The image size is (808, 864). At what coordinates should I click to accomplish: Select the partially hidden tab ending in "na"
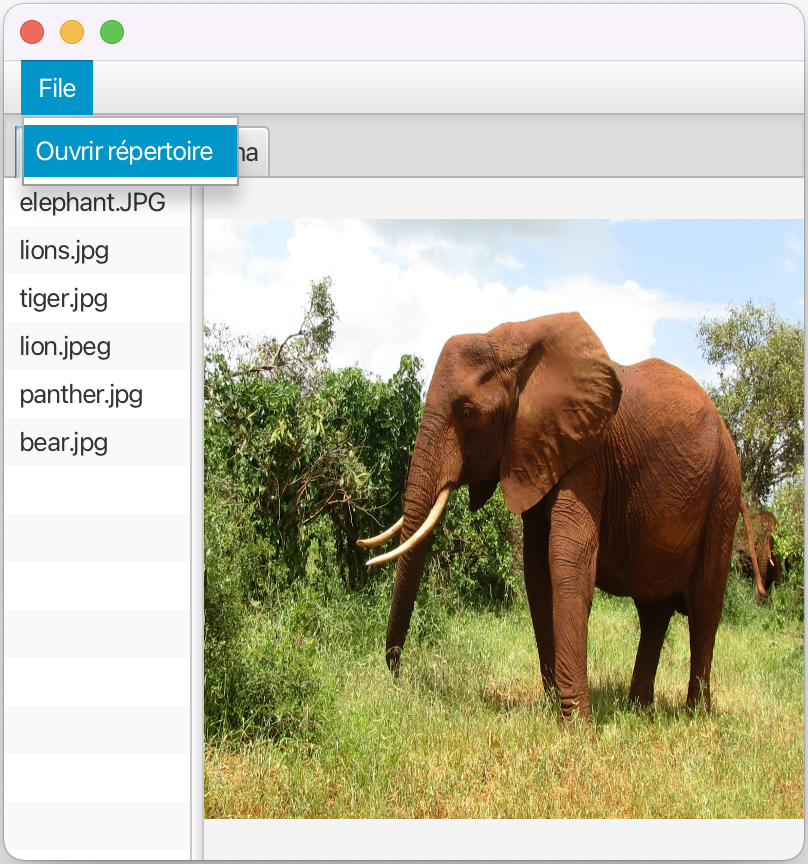point(252,153)
